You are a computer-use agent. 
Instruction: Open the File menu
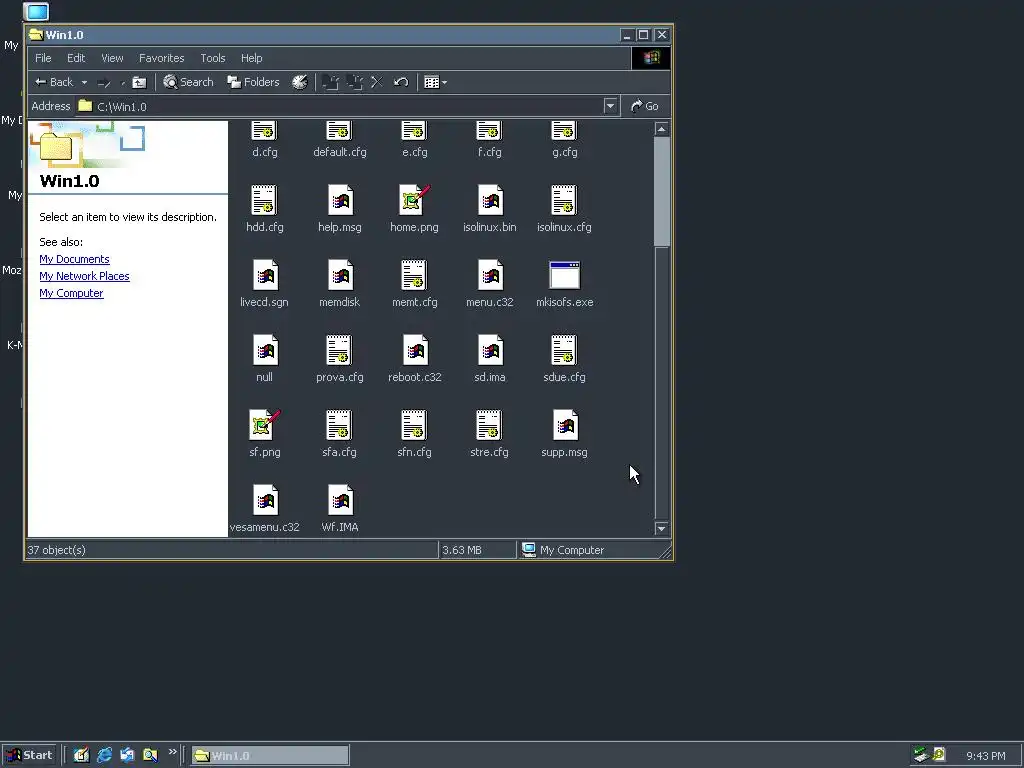pos(43,58)
